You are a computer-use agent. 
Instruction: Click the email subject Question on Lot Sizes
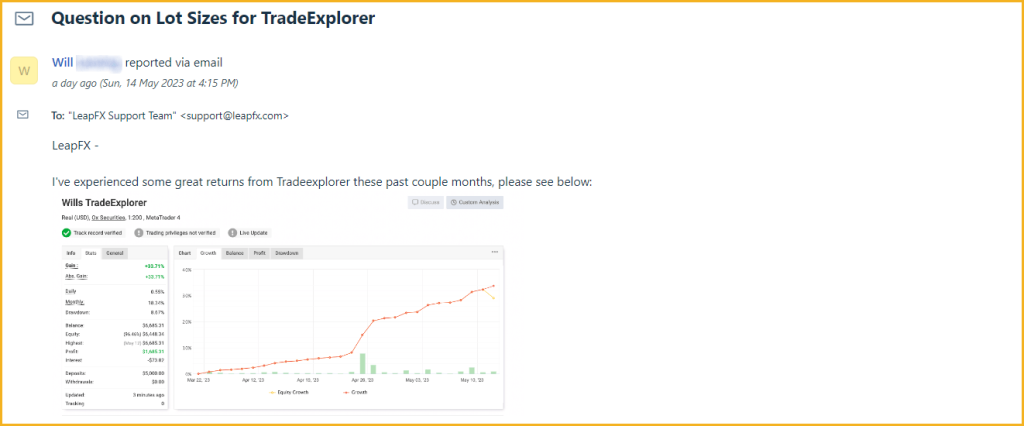(x=213, y=18)
